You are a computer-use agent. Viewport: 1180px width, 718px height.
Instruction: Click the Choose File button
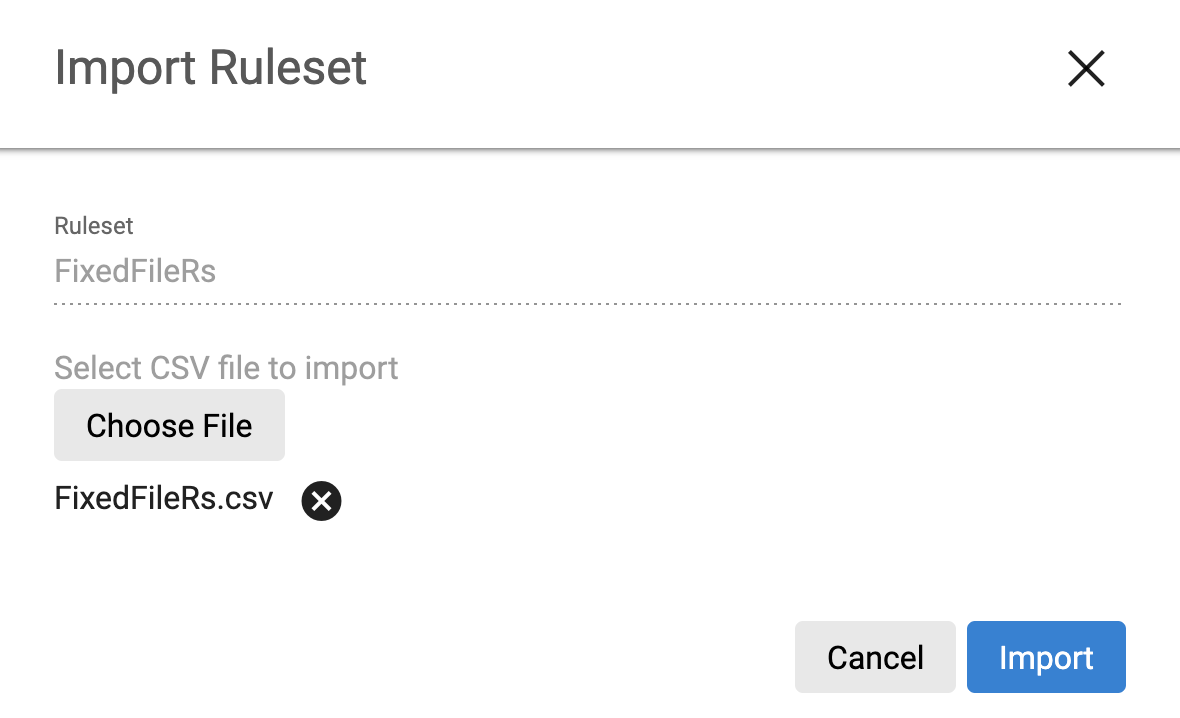[x=169, y=426]
